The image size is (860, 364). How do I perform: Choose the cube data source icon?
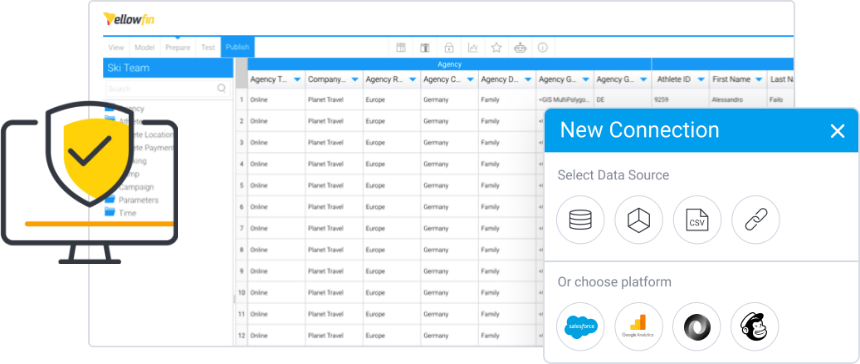click(x=638, y=220)
